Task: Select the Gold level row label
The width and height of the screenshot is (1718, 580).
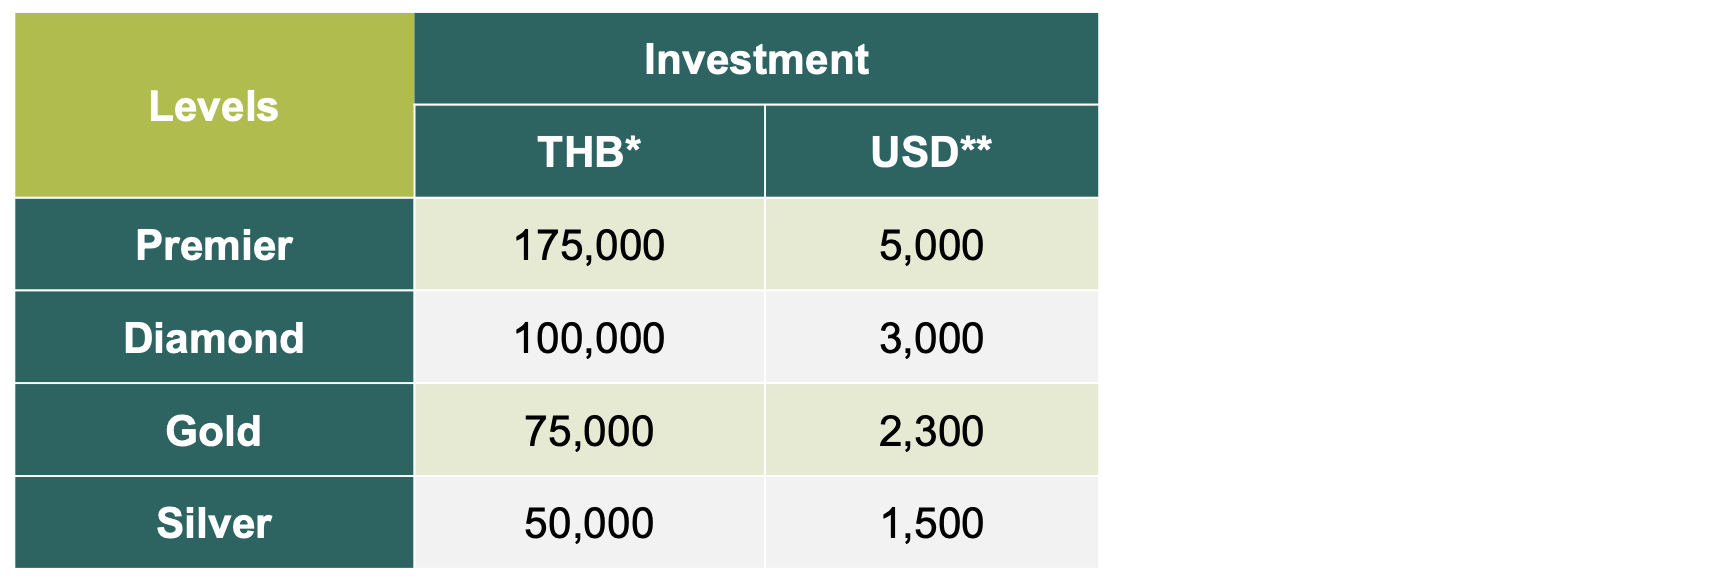Action: (x=214, y=431)
